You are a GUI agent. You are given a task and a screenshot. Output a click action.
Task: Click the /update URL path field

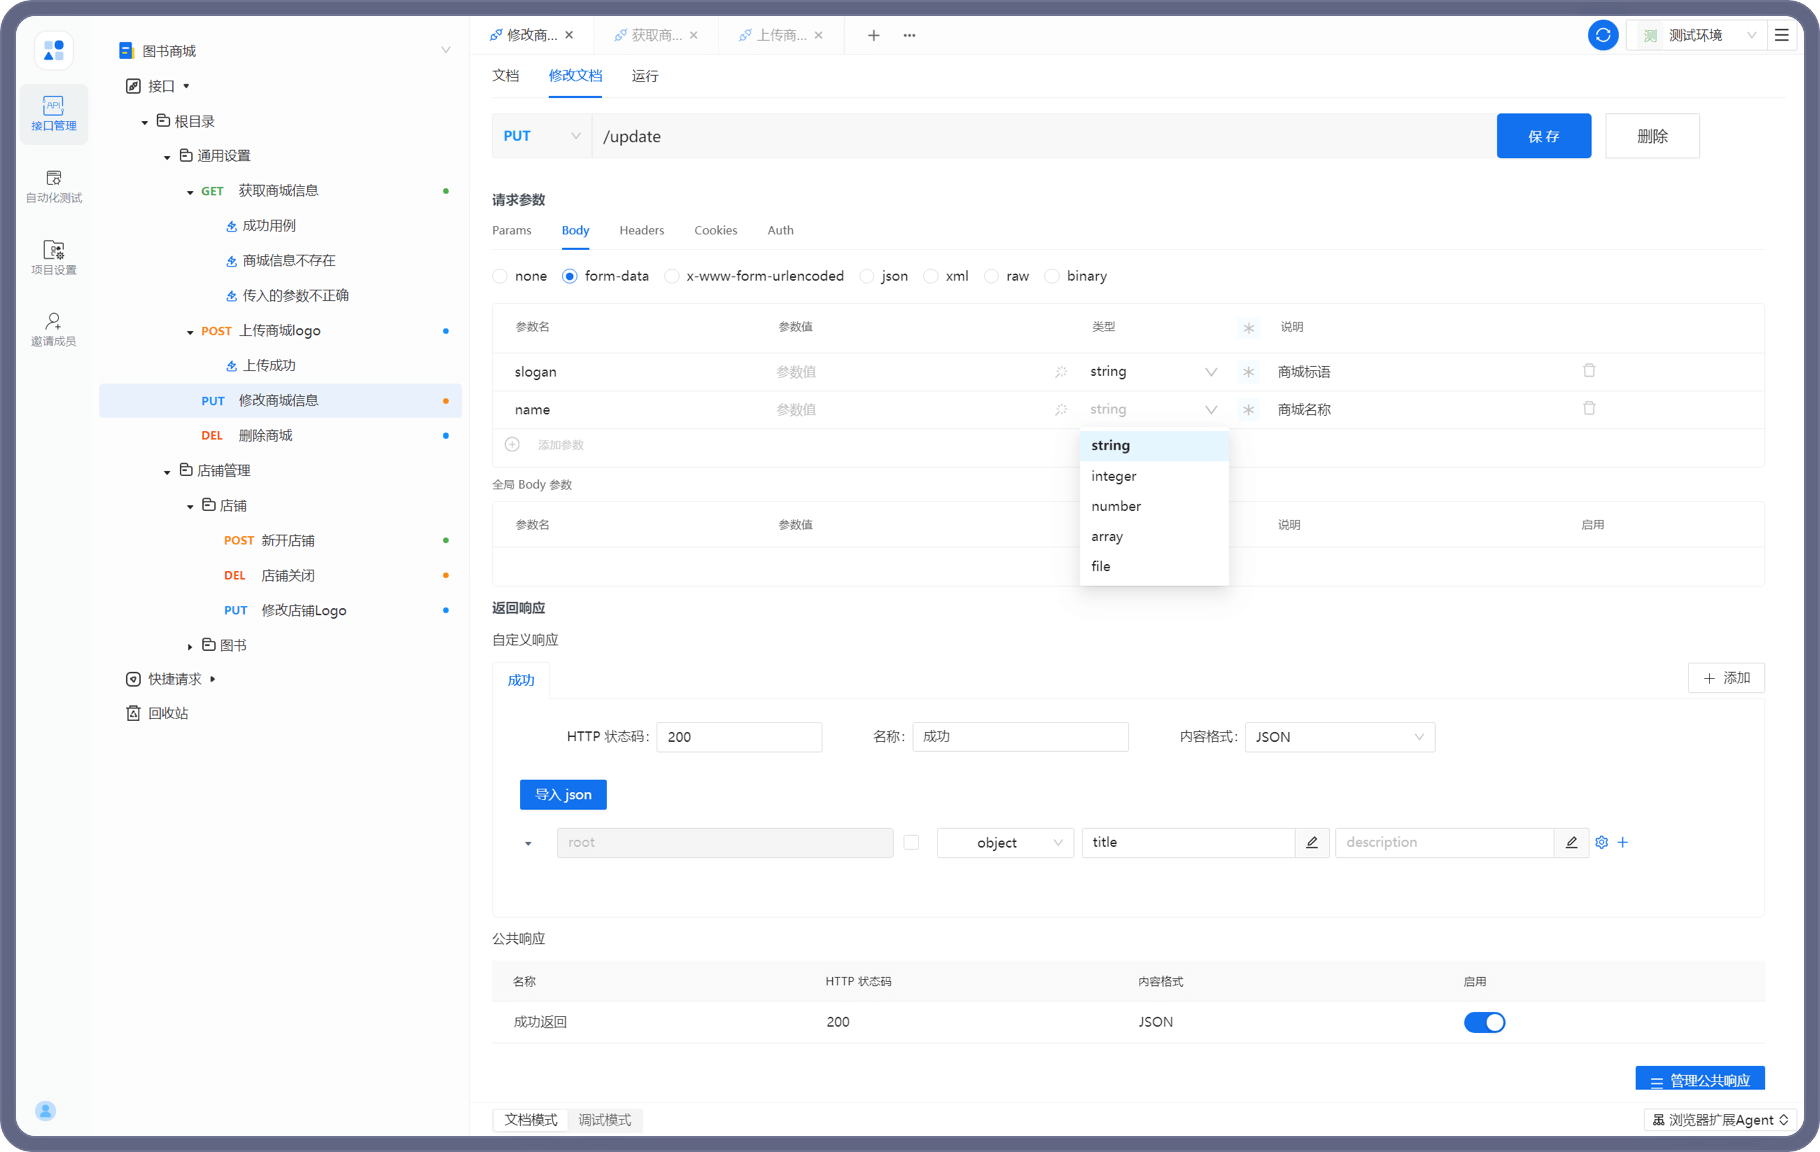(x=1043, y=136)
